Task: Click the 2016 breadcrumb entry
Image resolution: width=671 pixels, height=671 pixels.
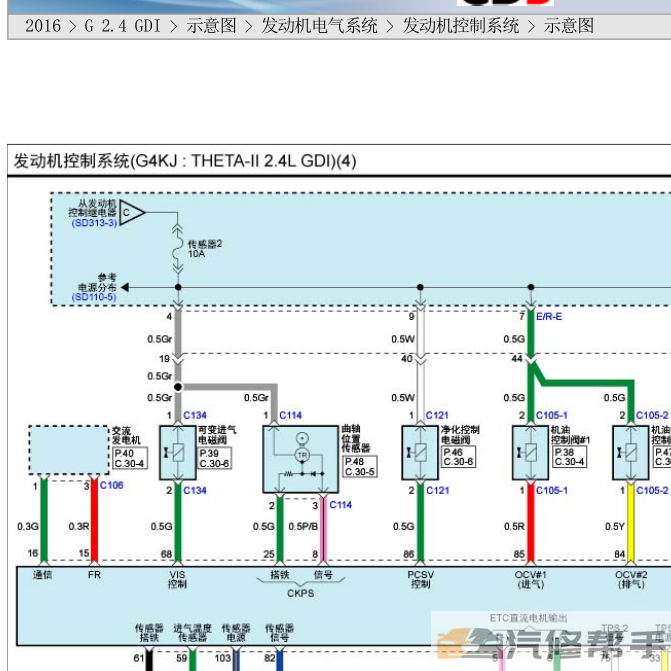Action: 43,26
